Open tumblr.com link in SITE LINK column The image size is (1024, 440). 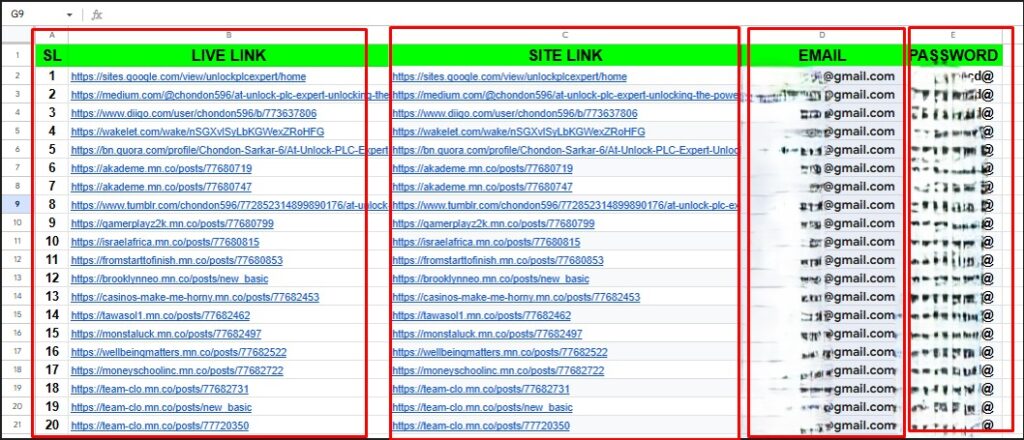(x=566, y=205)
